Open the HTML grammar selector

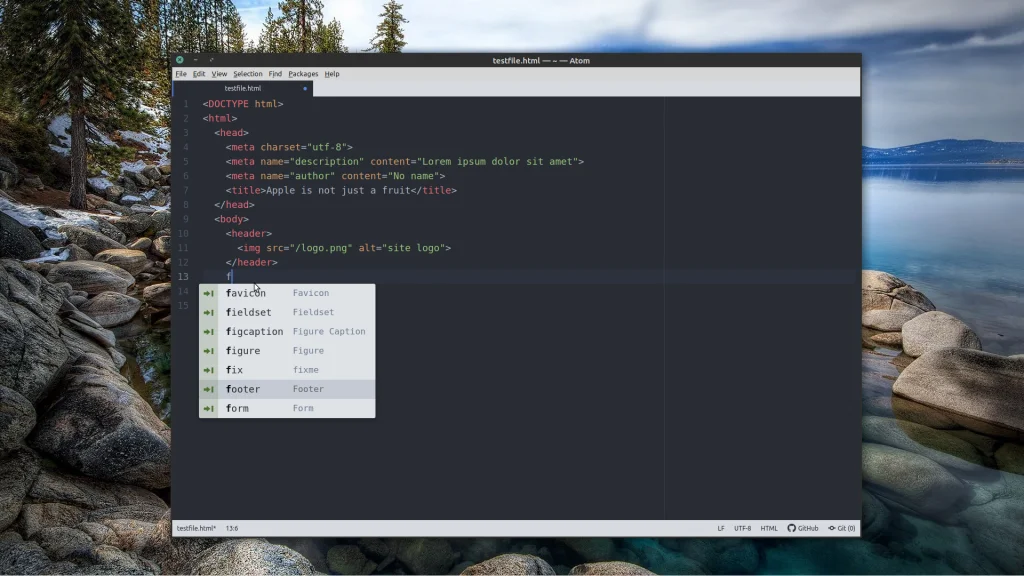click(769, 528)
